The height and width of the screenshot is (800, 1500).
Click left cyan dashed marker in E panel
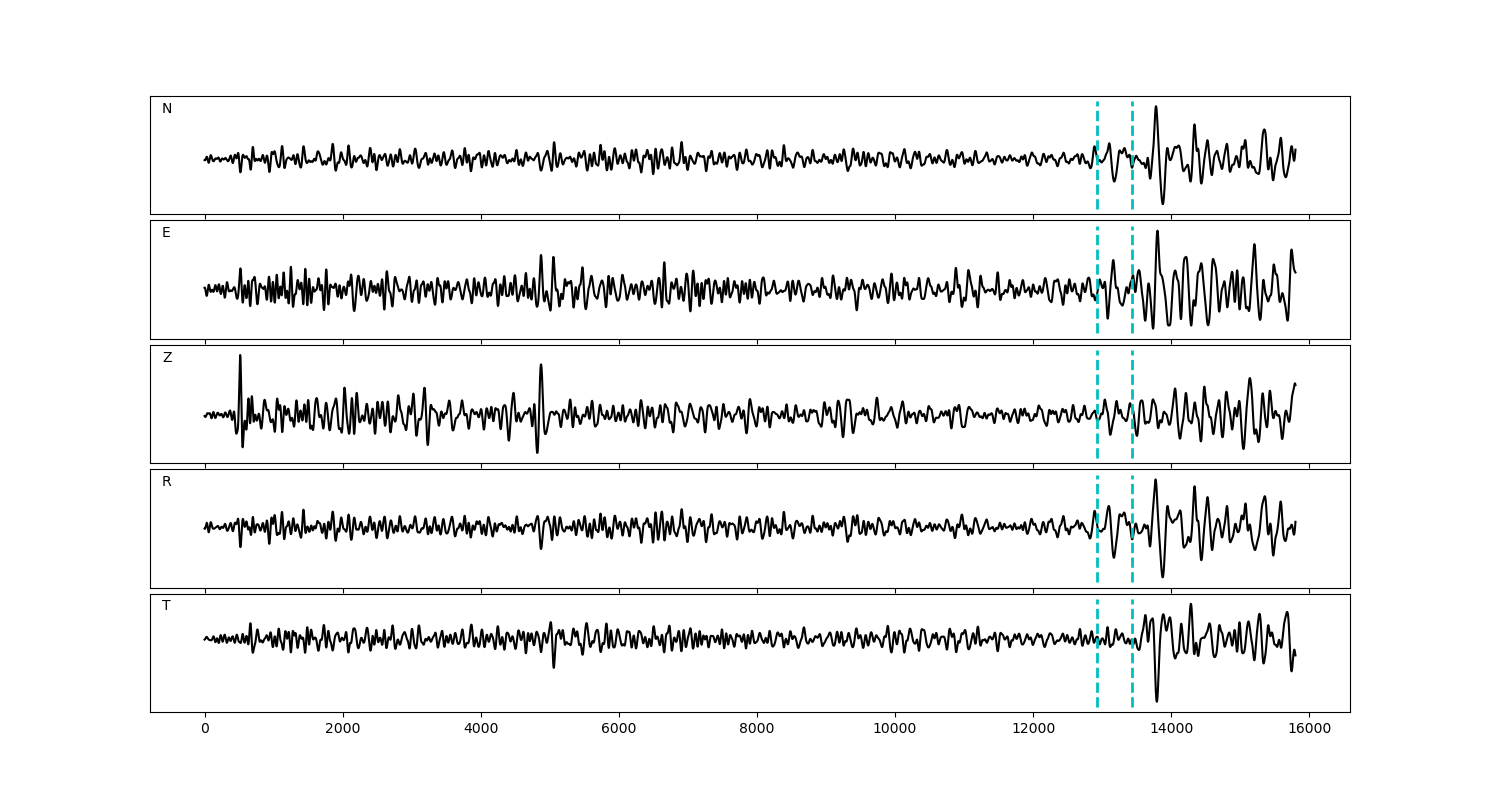click(1097, 280)
